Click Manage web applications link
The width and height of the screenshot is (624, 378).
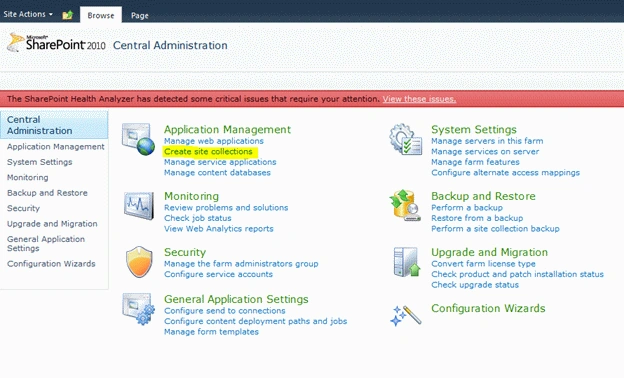coord(214,141)
